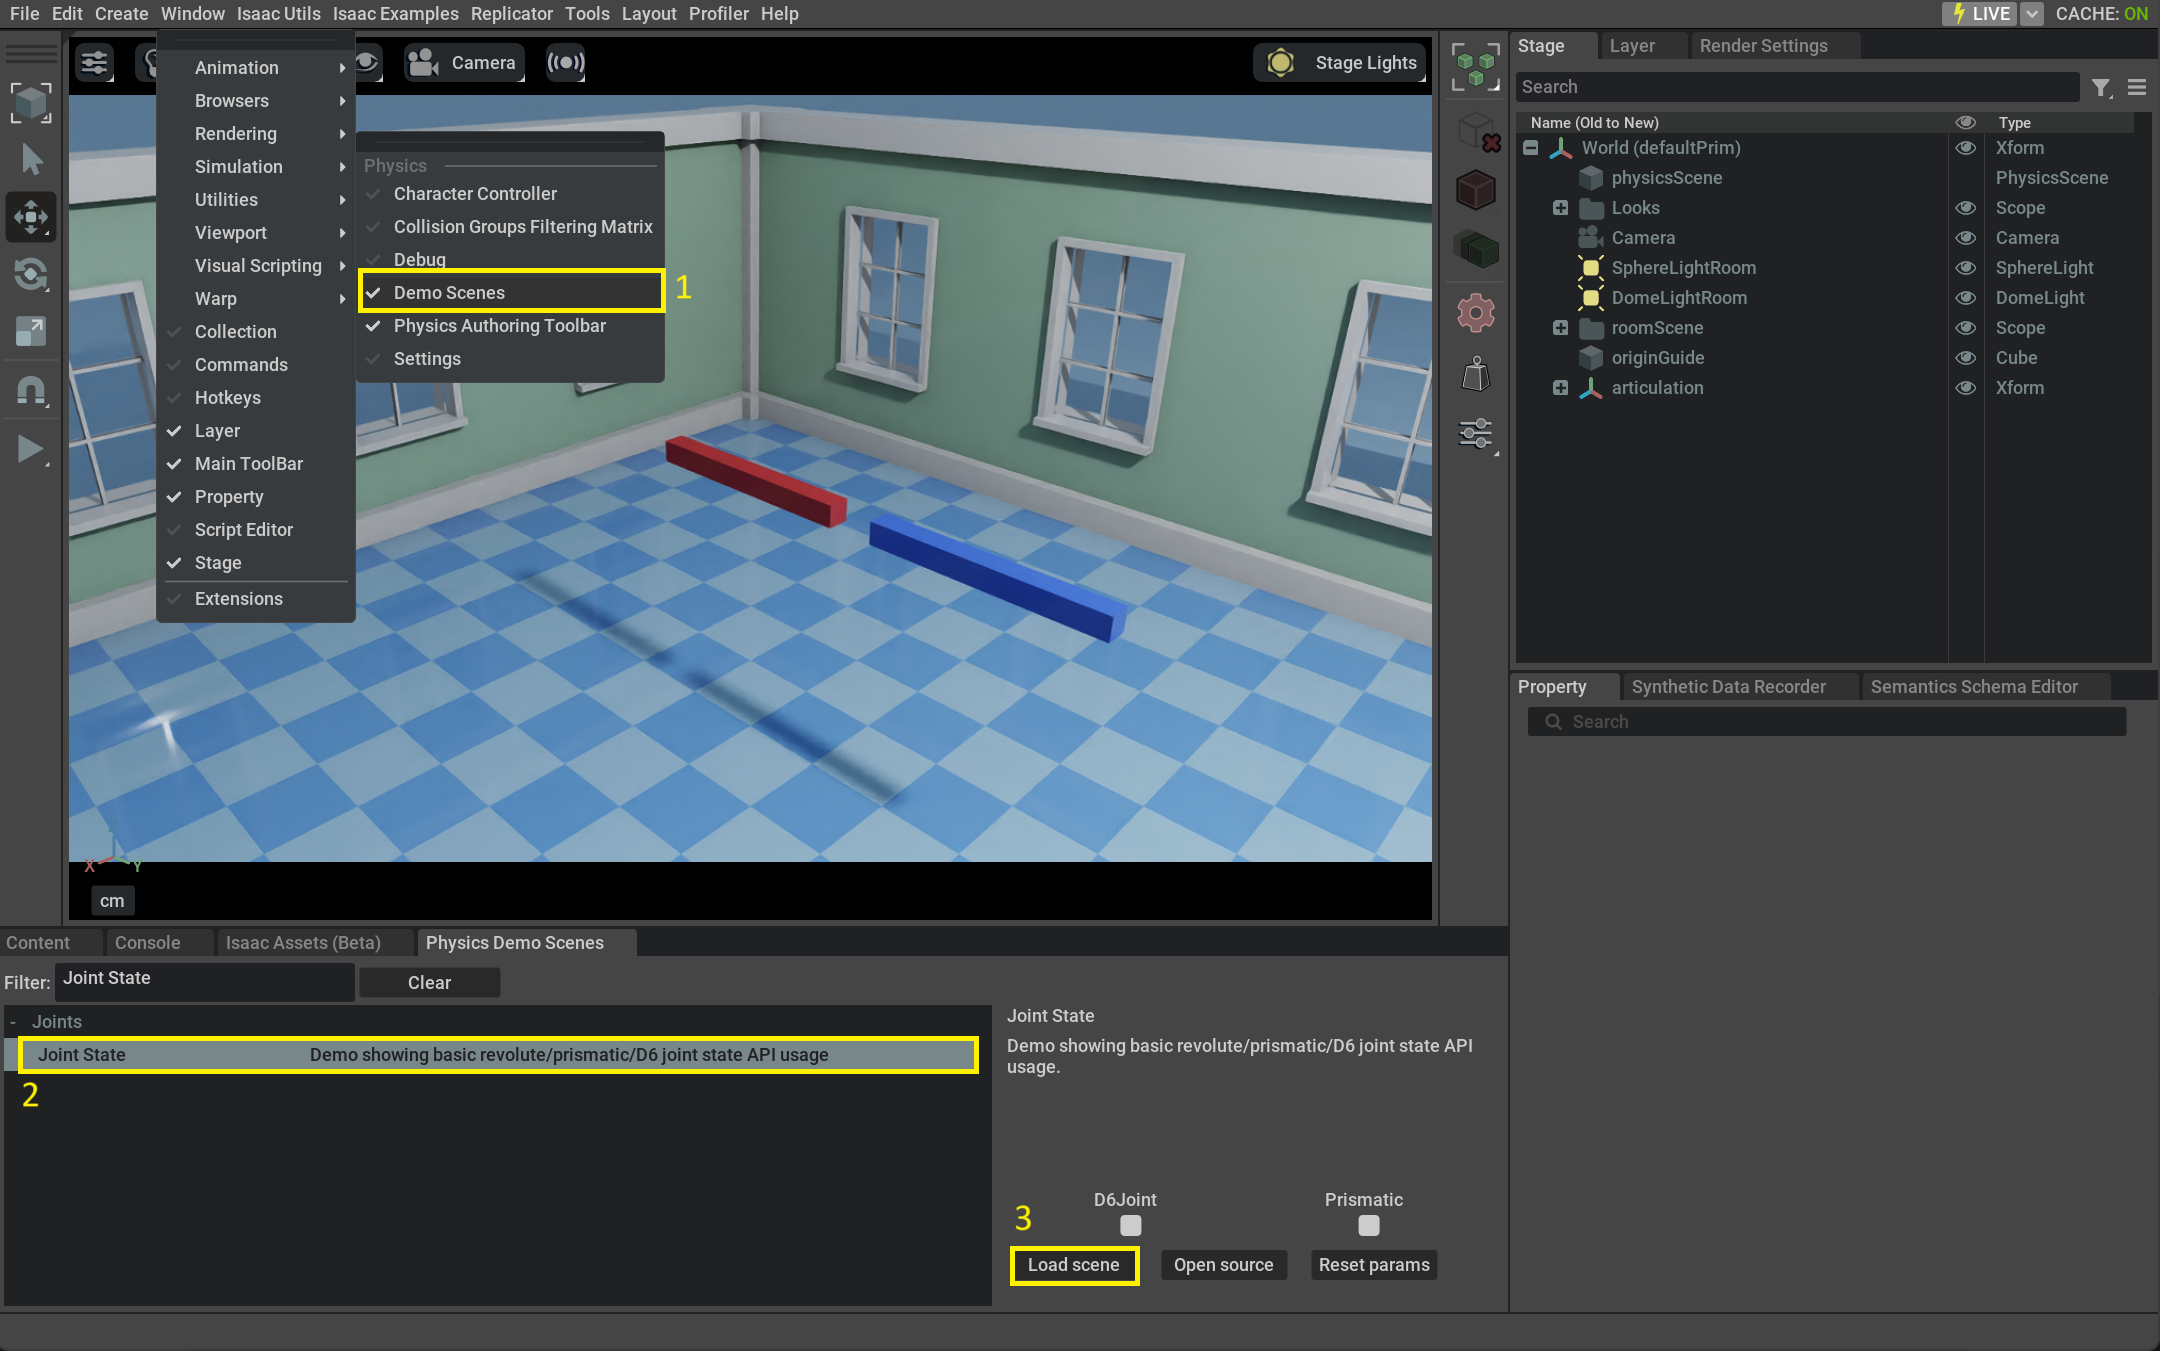Open the Stage filter funnel icon
The width and height of the screenshot is (2160, 1351).
tap(2102, 88)
